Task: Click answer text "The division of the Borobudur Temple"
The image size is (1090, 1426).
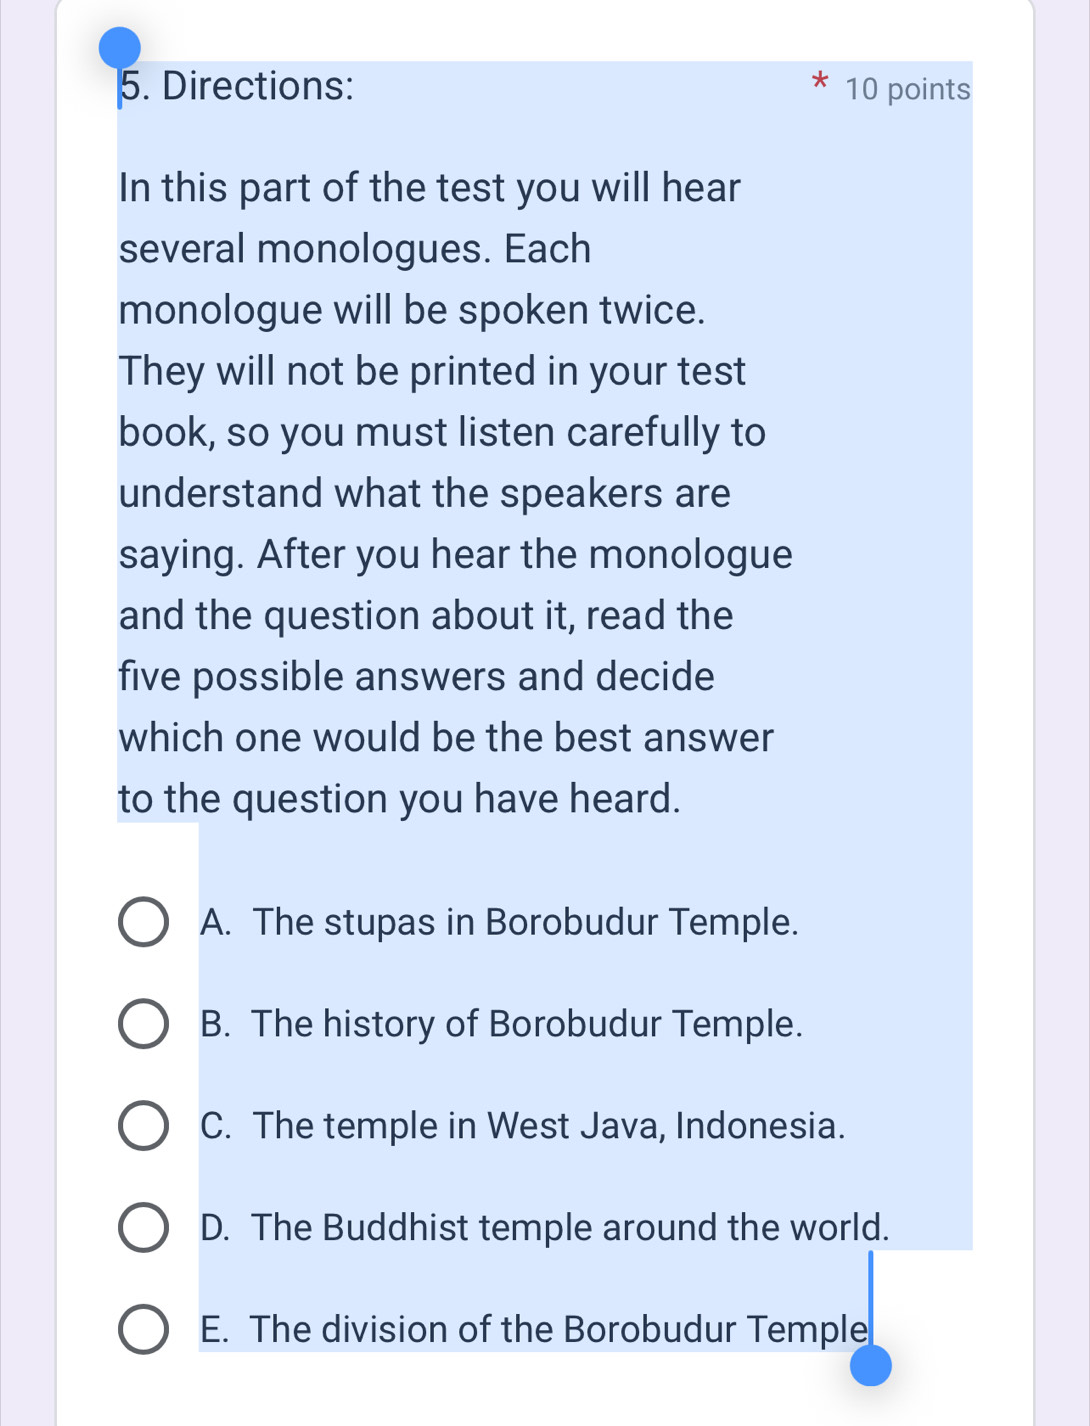Action: point(557,1330)
